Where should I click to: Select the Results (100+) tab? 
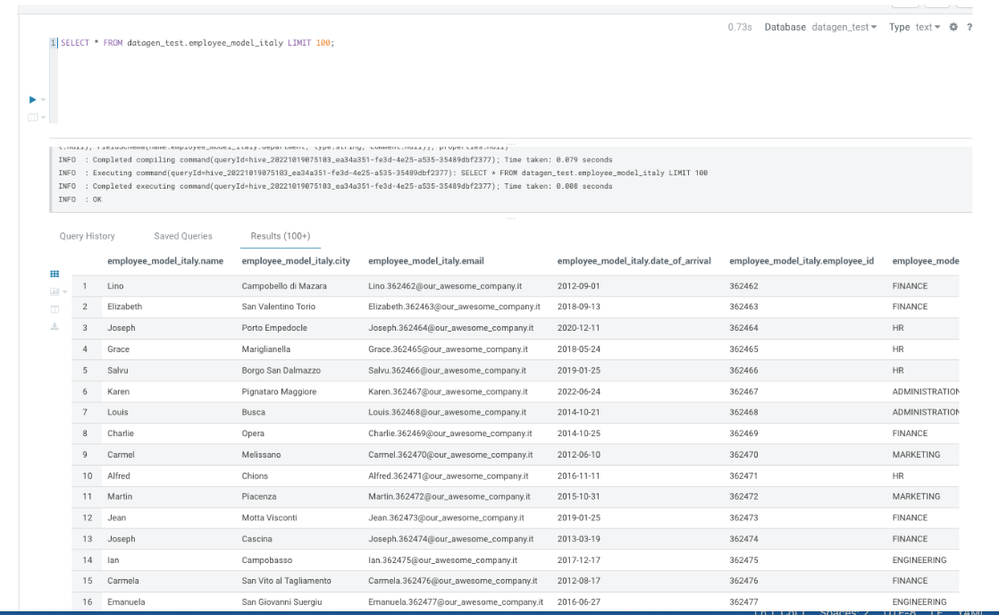(280, 236)
